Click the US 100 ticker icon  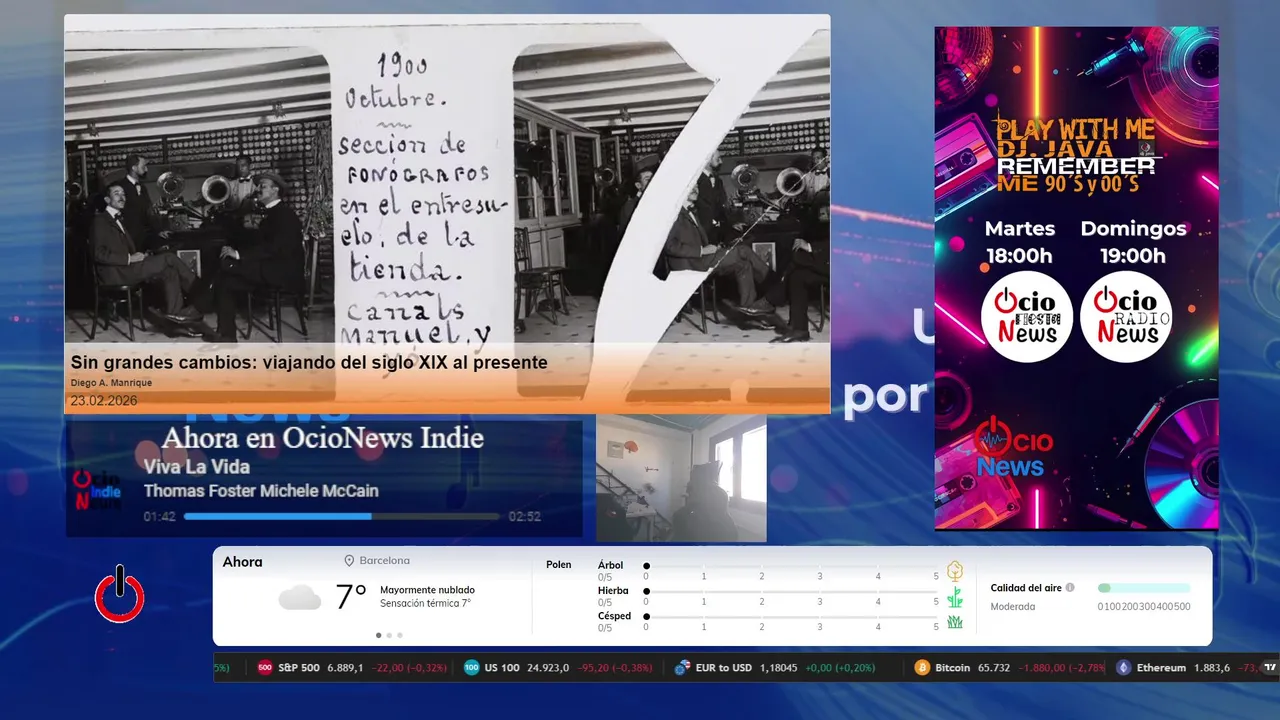[x=472, y=668]
